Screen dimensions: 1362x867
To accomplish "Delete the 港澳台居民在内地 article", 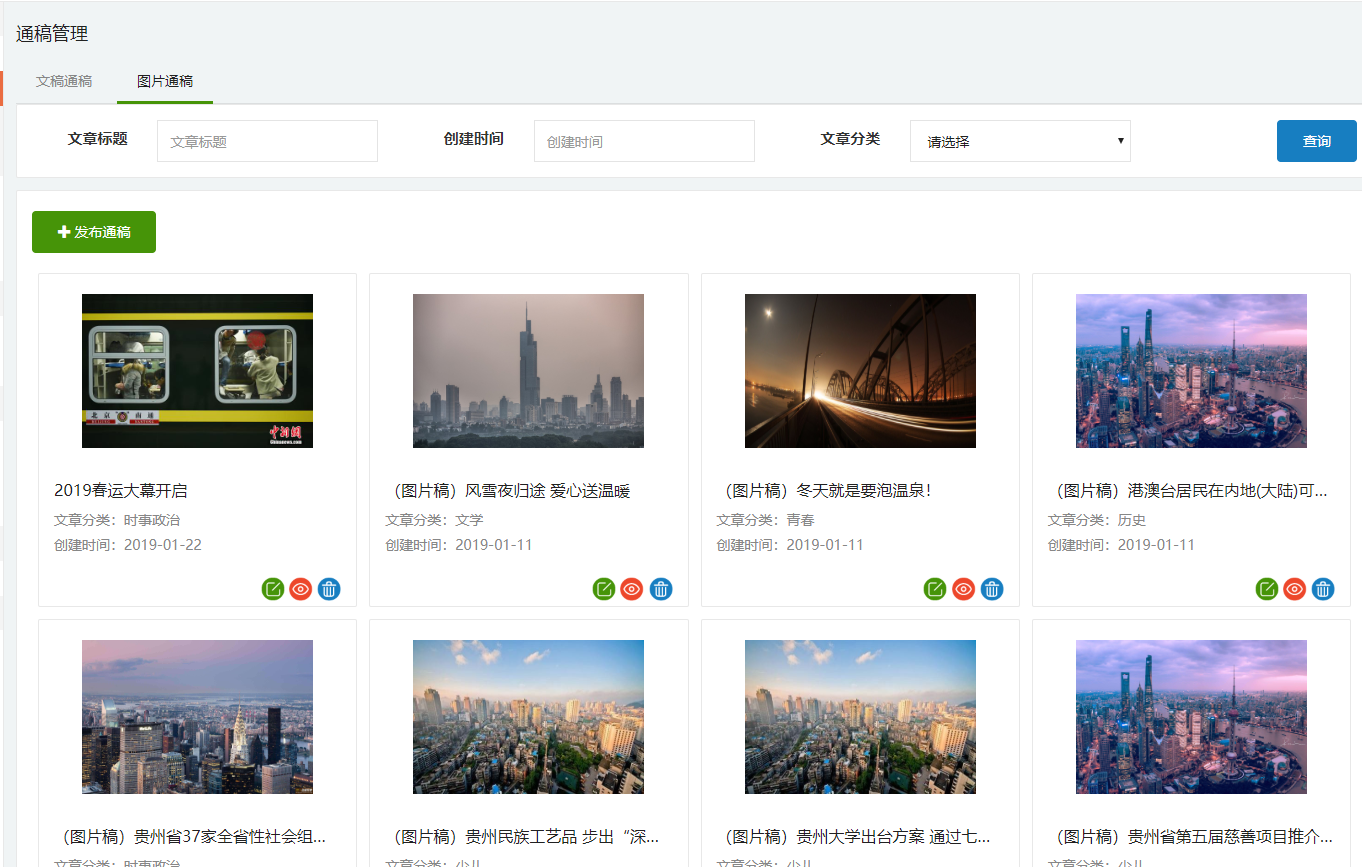I will (1323, 589).
